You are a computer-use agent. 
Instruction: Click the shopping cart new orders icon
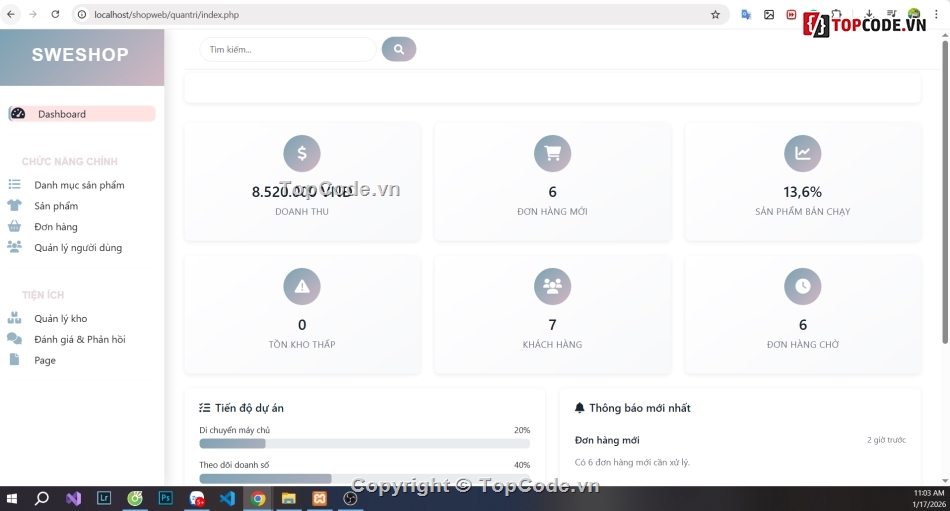click(552, 153)
